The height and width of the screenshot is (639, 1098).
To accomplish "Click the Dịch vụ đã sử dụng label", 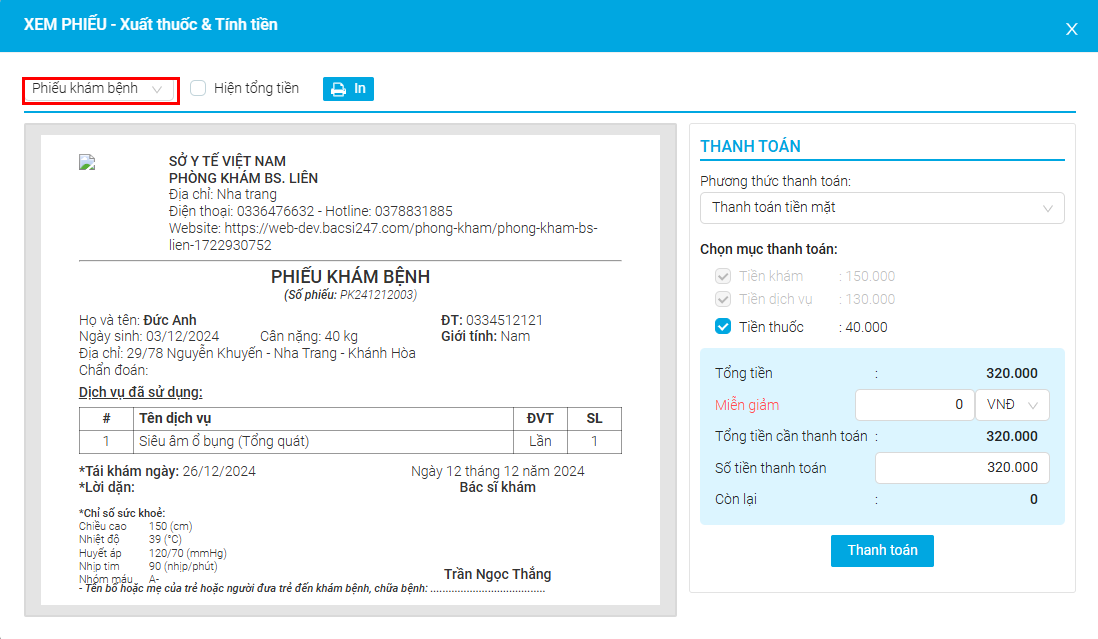I will click(141, 393).
